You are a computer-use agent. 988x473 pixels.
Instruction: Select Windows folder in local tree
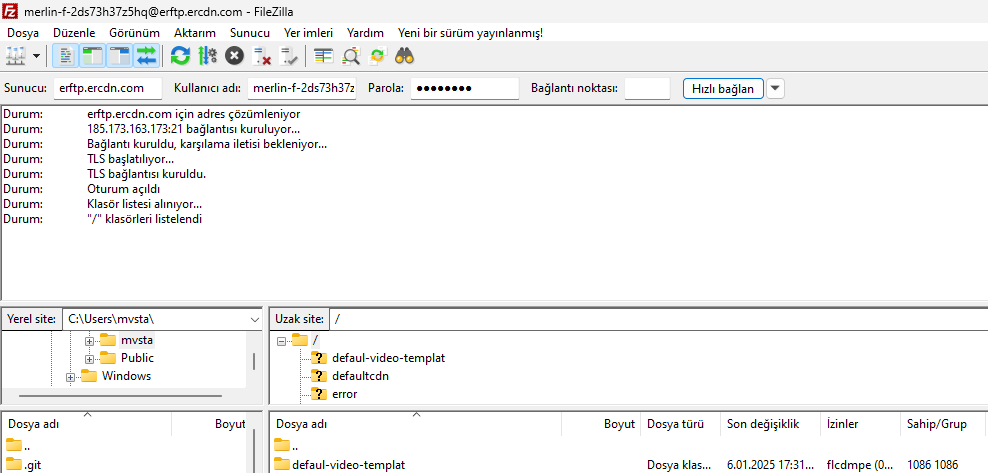point(126,376)
